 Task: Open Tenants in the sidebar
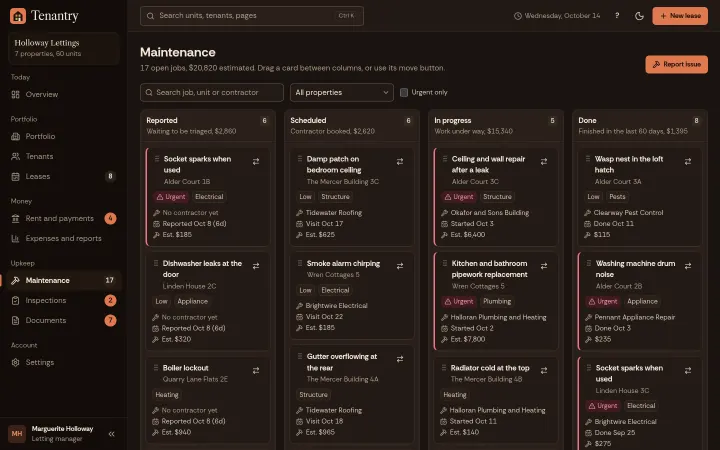point(62,157)
